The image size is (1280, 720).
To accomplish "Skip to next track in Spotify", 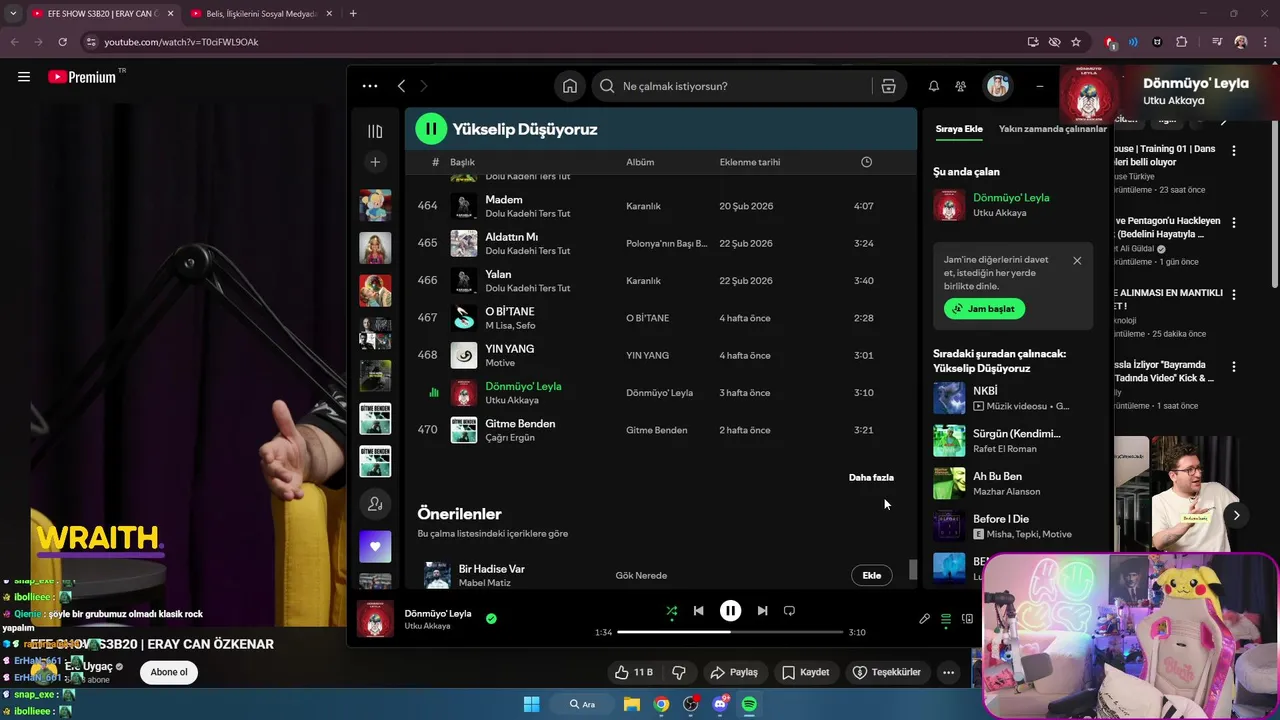I will pos(762,610).
